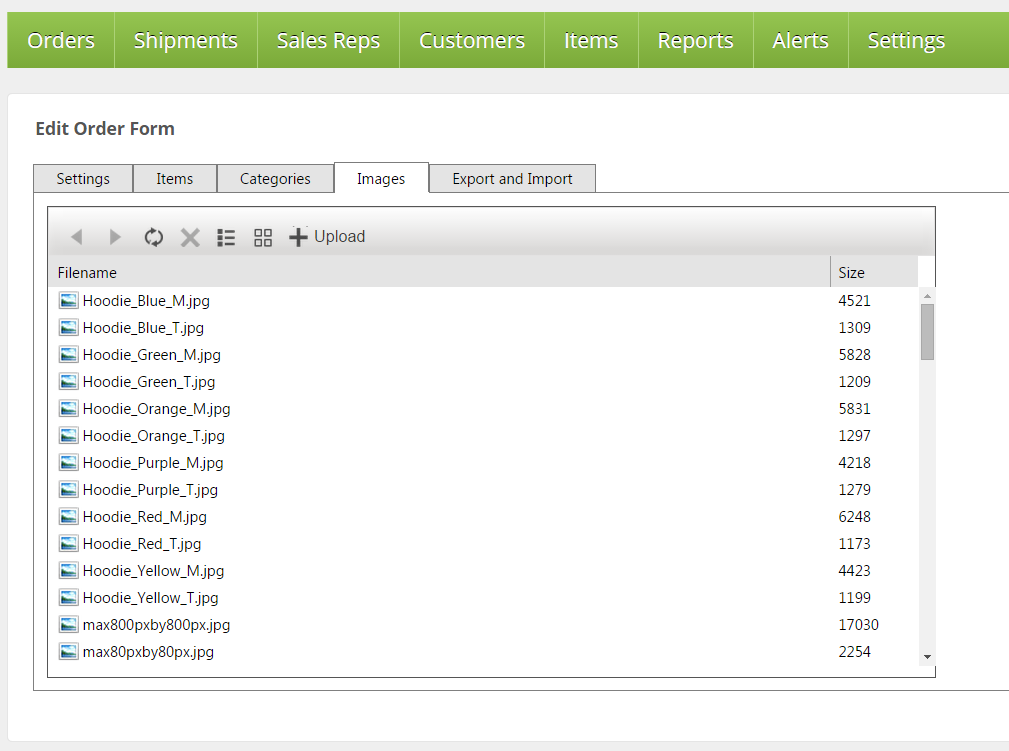The height and width of the screenshot is (751, 1009).
Task: Go to the Reports menu
Action: point(695,40)
